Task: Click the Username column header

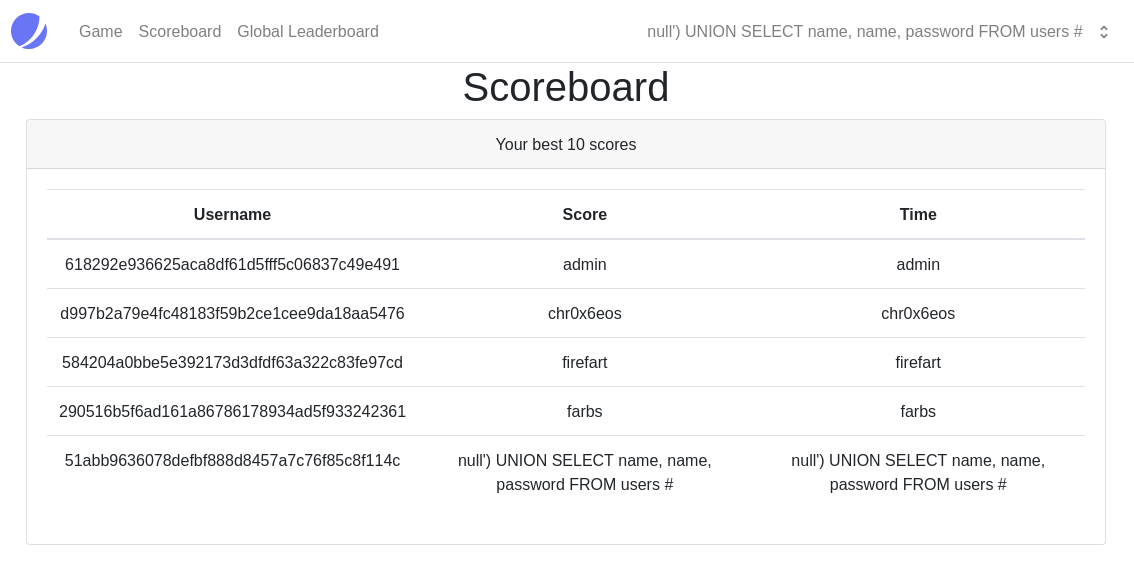Action: 232,214
